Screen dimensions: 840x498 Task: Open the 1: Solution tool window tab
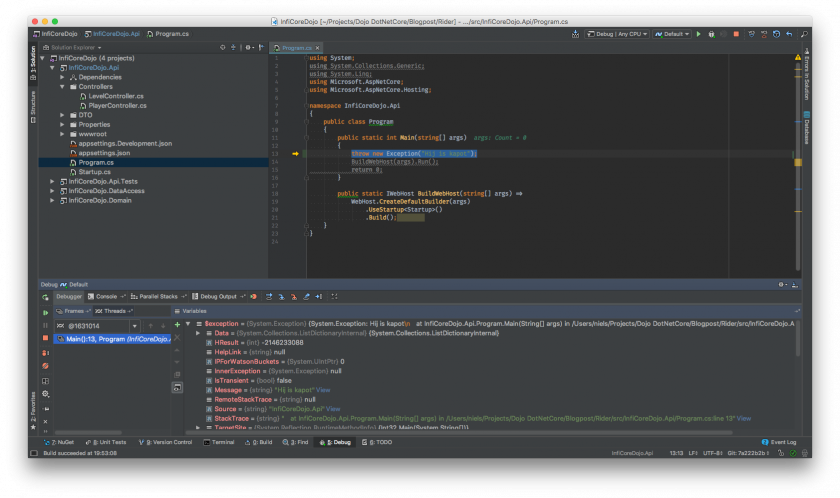(x=33, y=63)
